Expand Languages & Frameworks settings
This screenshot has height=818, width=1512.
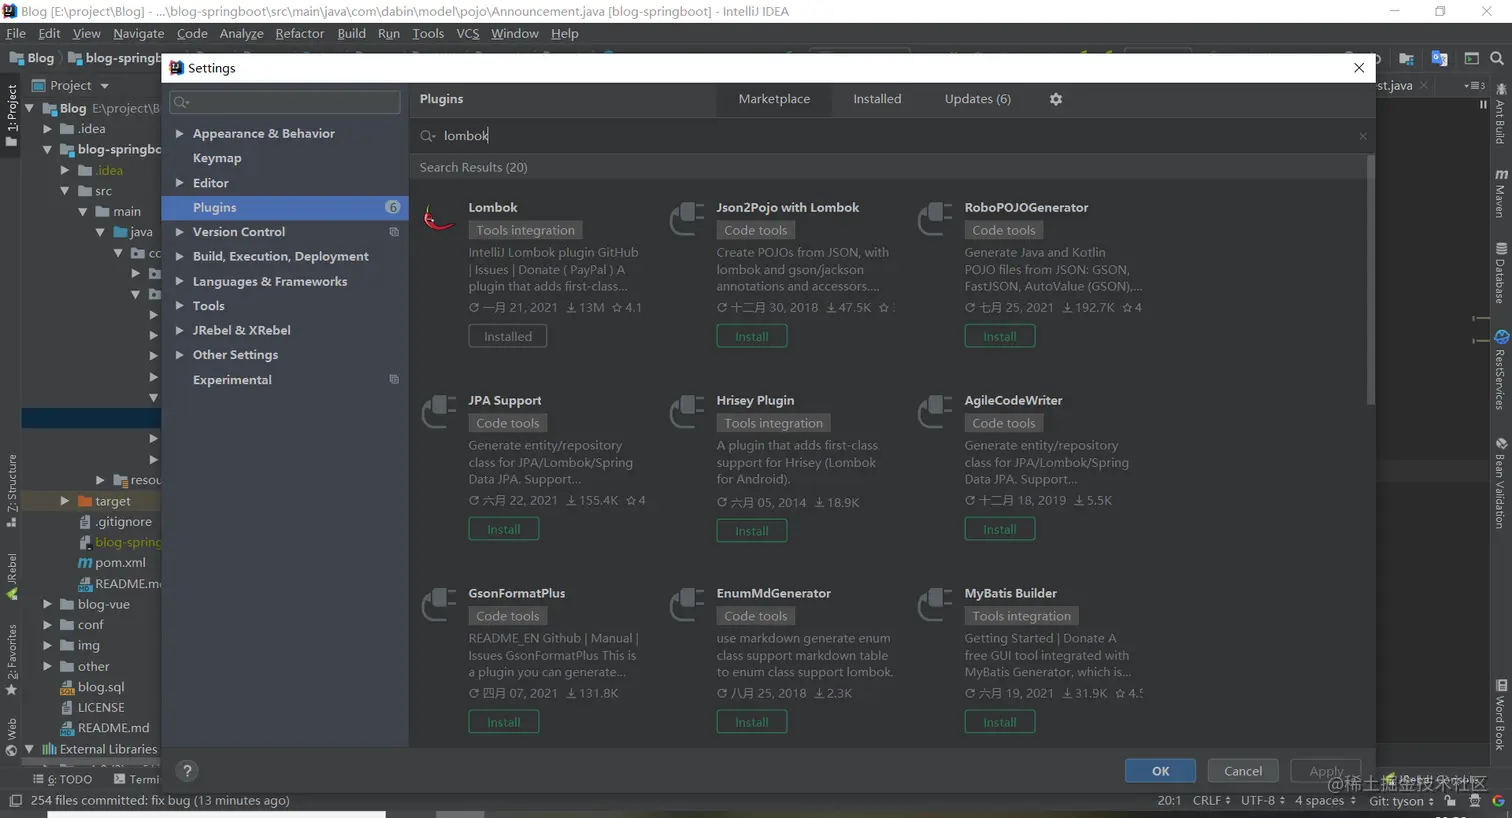coord(179,281)
